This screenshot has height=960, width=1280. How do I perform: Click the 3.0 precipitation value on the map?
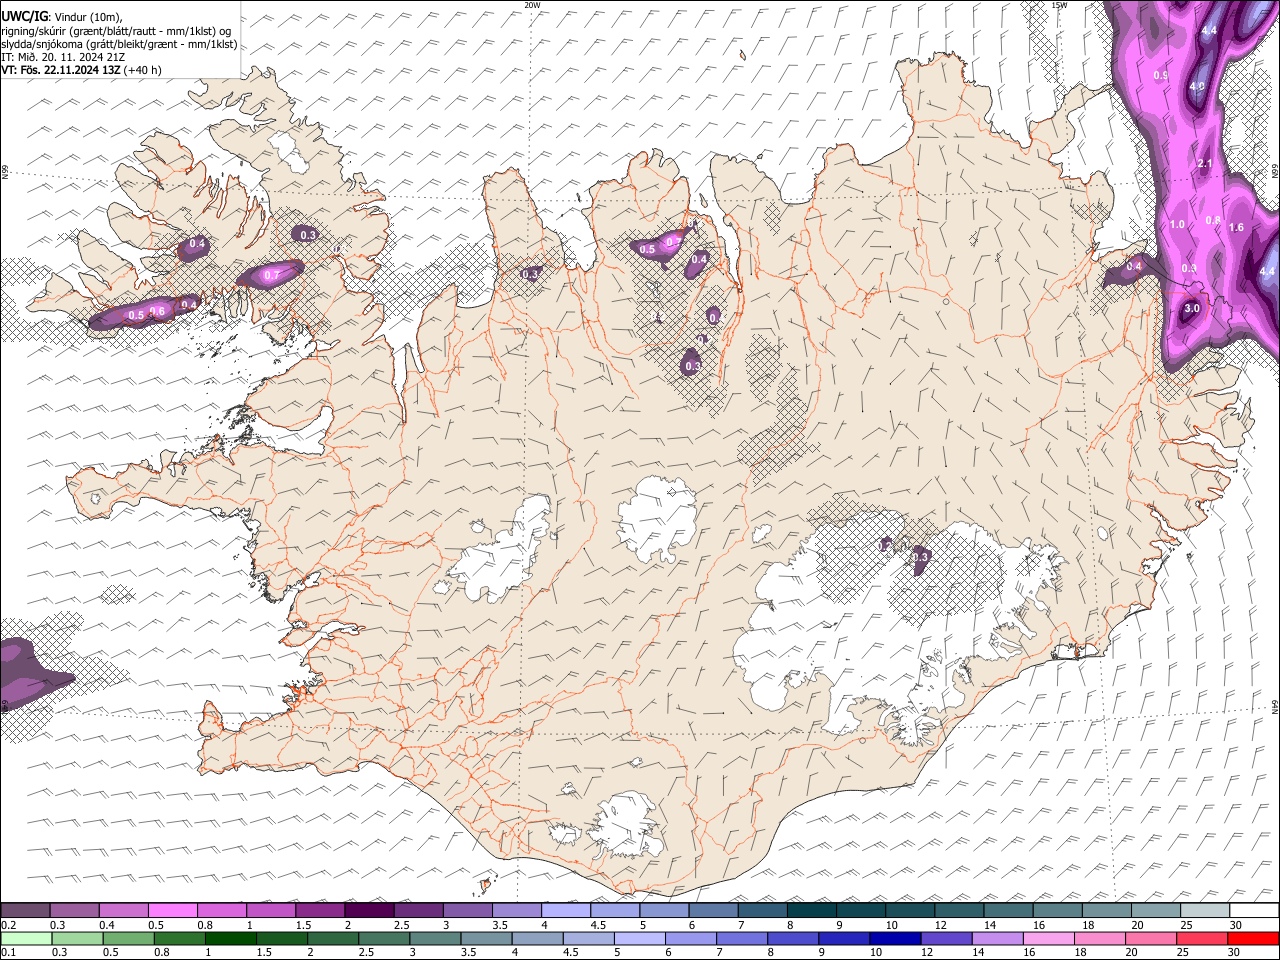click(x=1192, y=309)
